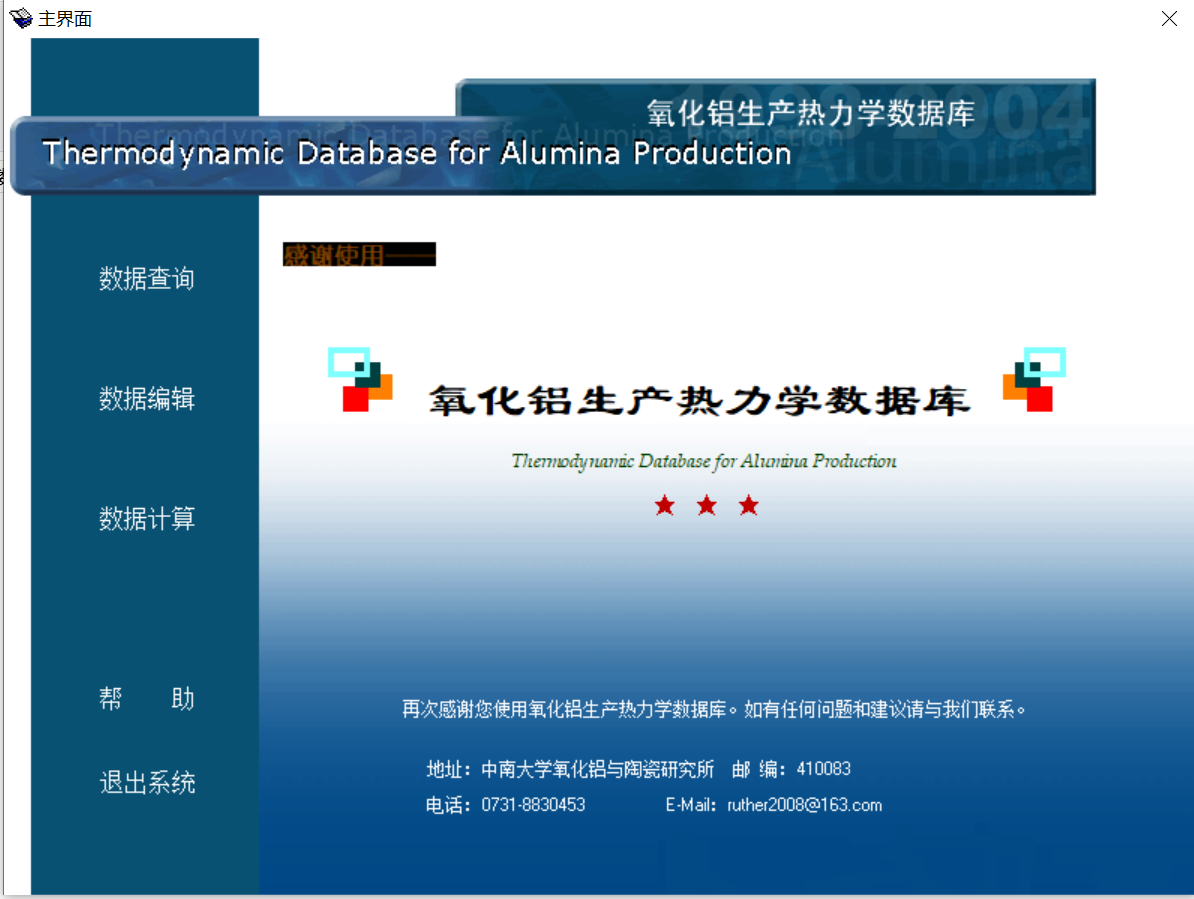Click the email address ruther2008@163.com
This screenshot has width=1194, height=899.
(804, 805)
